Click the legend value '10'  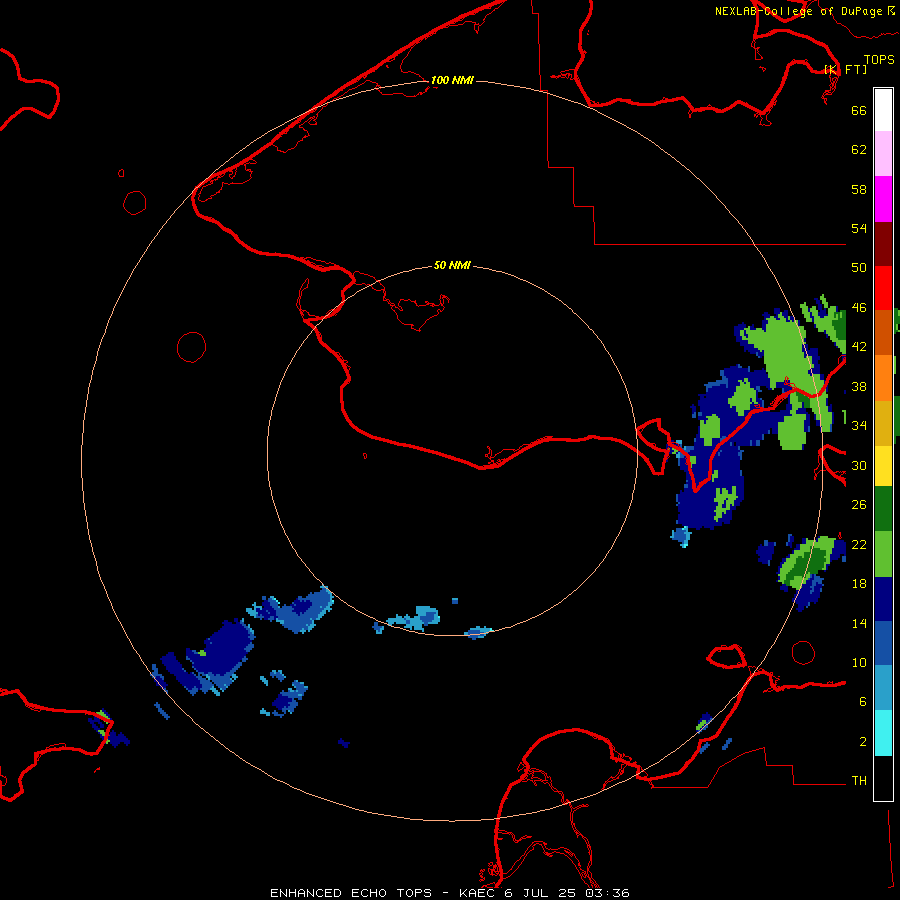tap(859, 663)
